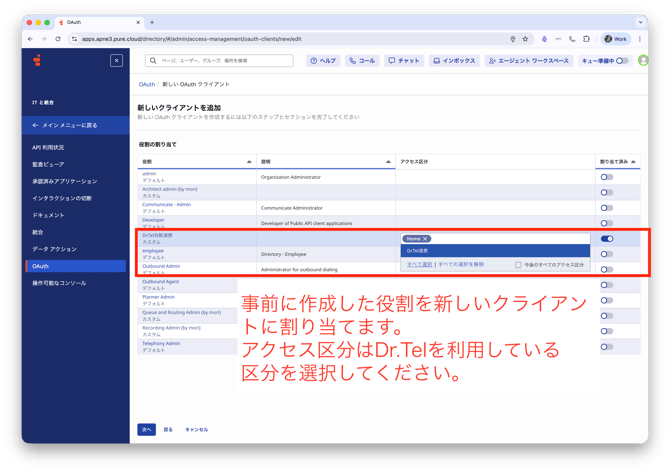This screenshot has width=670, height=472.
Task: Open ドキュメント in sidebar
Action: point(48,215)
